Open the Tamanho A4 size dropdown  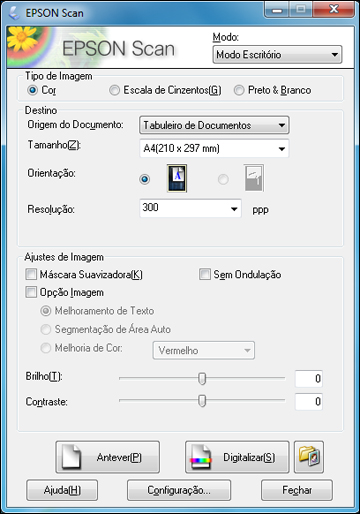pyautogui.click(x=214, y=148)
